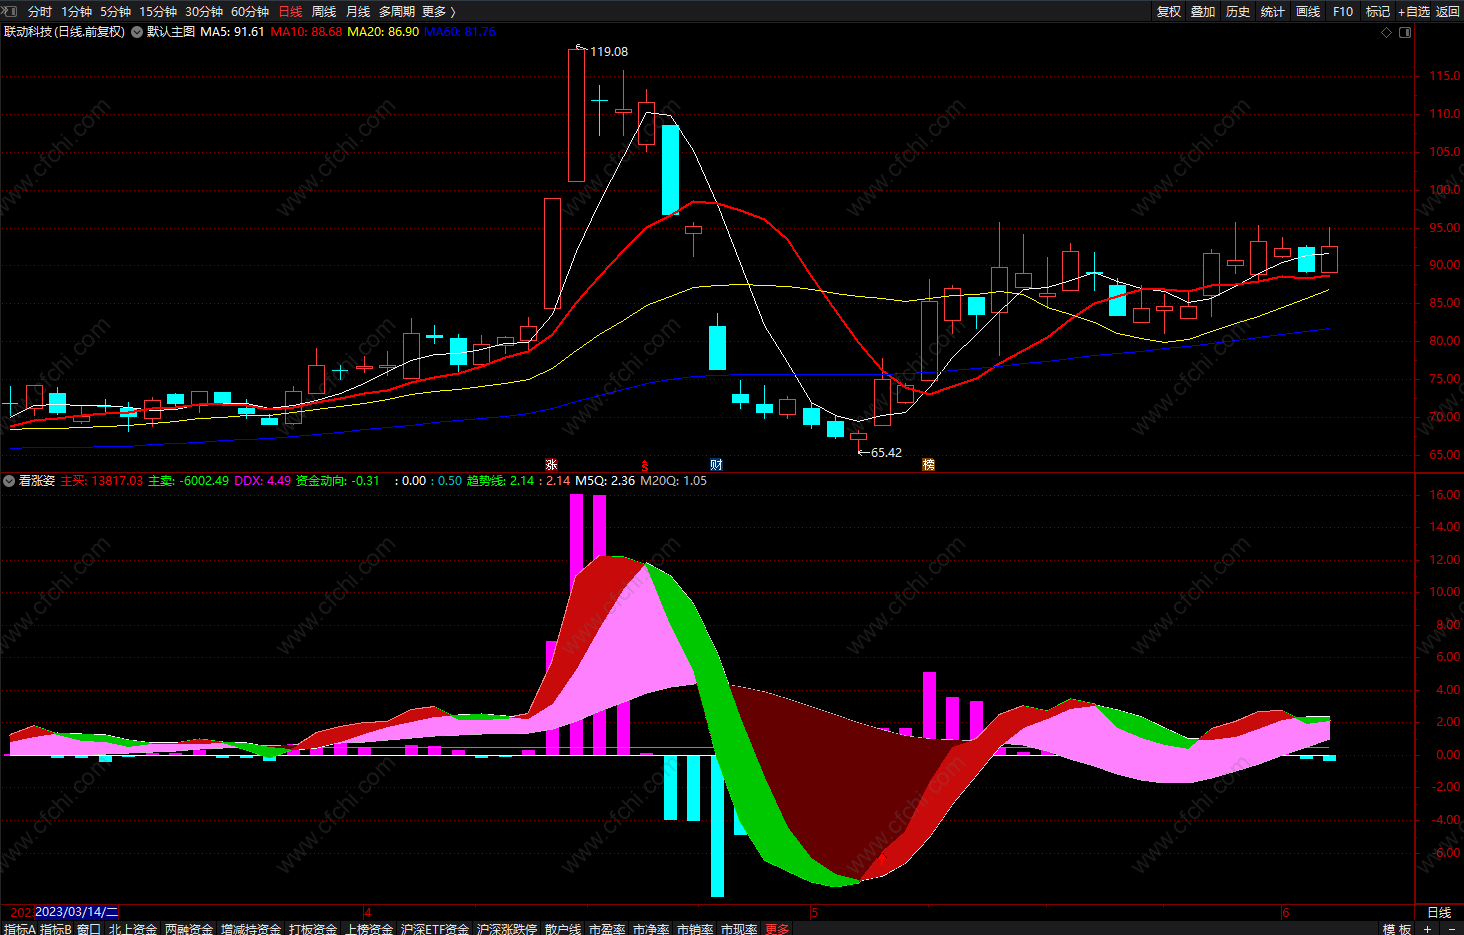
Task: Click the 2023/03/14/二 date label
Action: pos(77,912)
